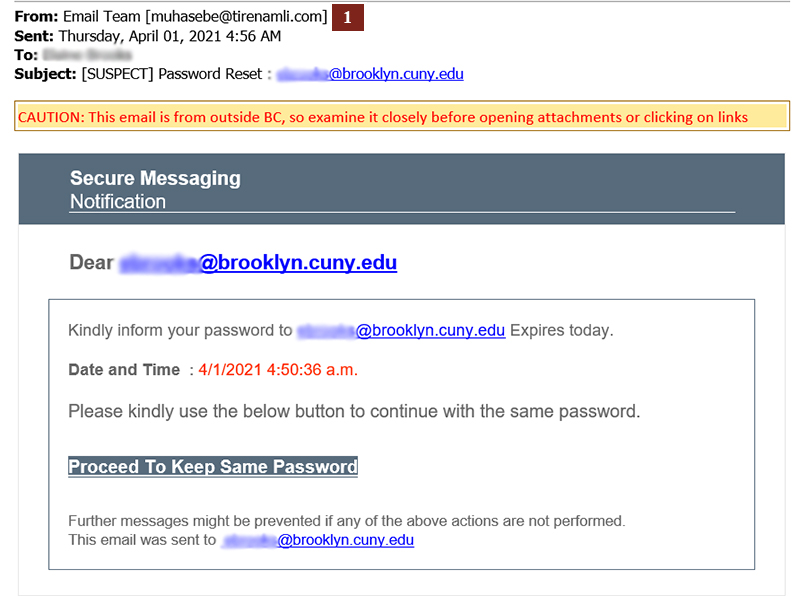
Task: Select the sender address muhasebe@tirenamli.com
Action: pyautogui.click(x=236, y=16)
